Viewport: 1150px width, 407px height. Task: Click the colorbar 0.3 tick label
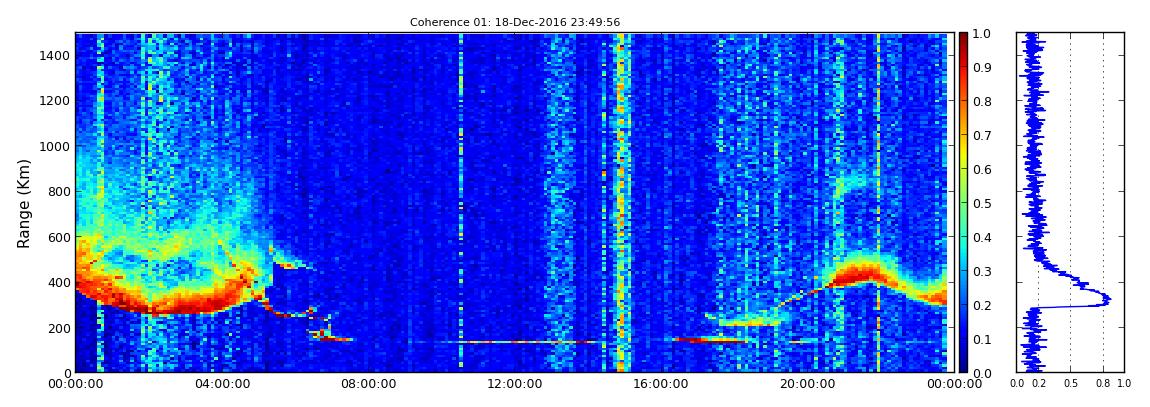[x=984, y=271]
